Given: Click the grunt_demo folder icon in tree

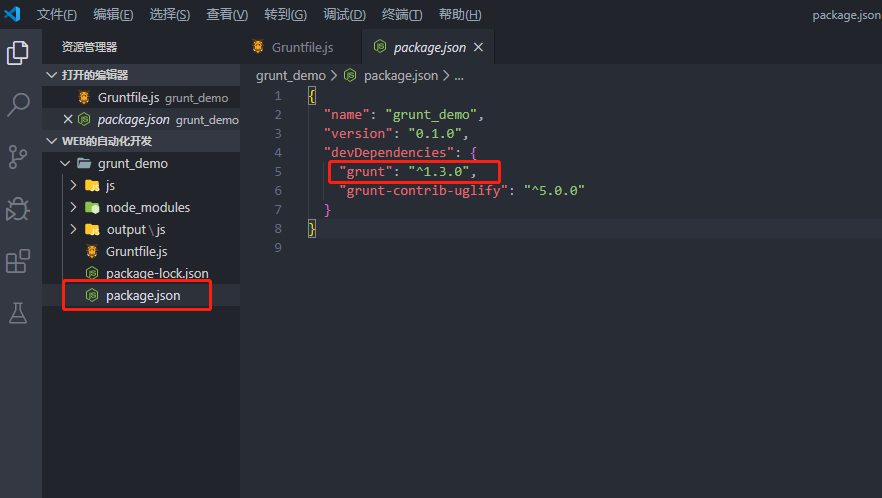Looking at the screenshot, I should pyautogui.click(x=84, y=163).
